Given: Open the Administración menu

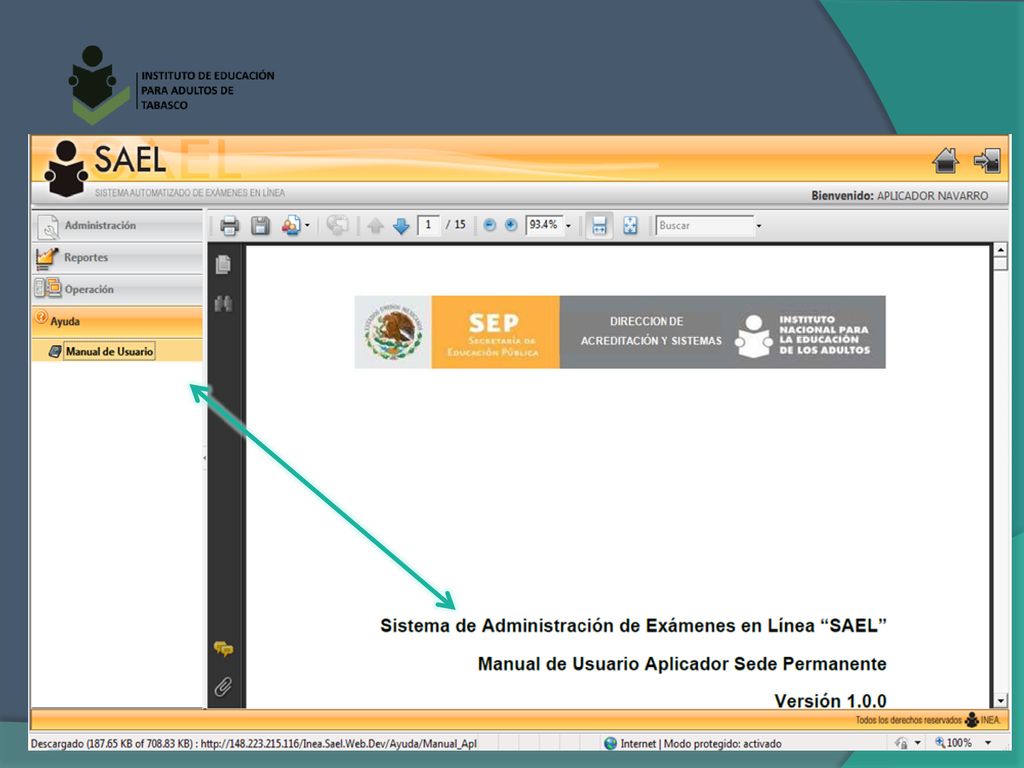Looking at the screenshot, I should [x=117, y=226].
